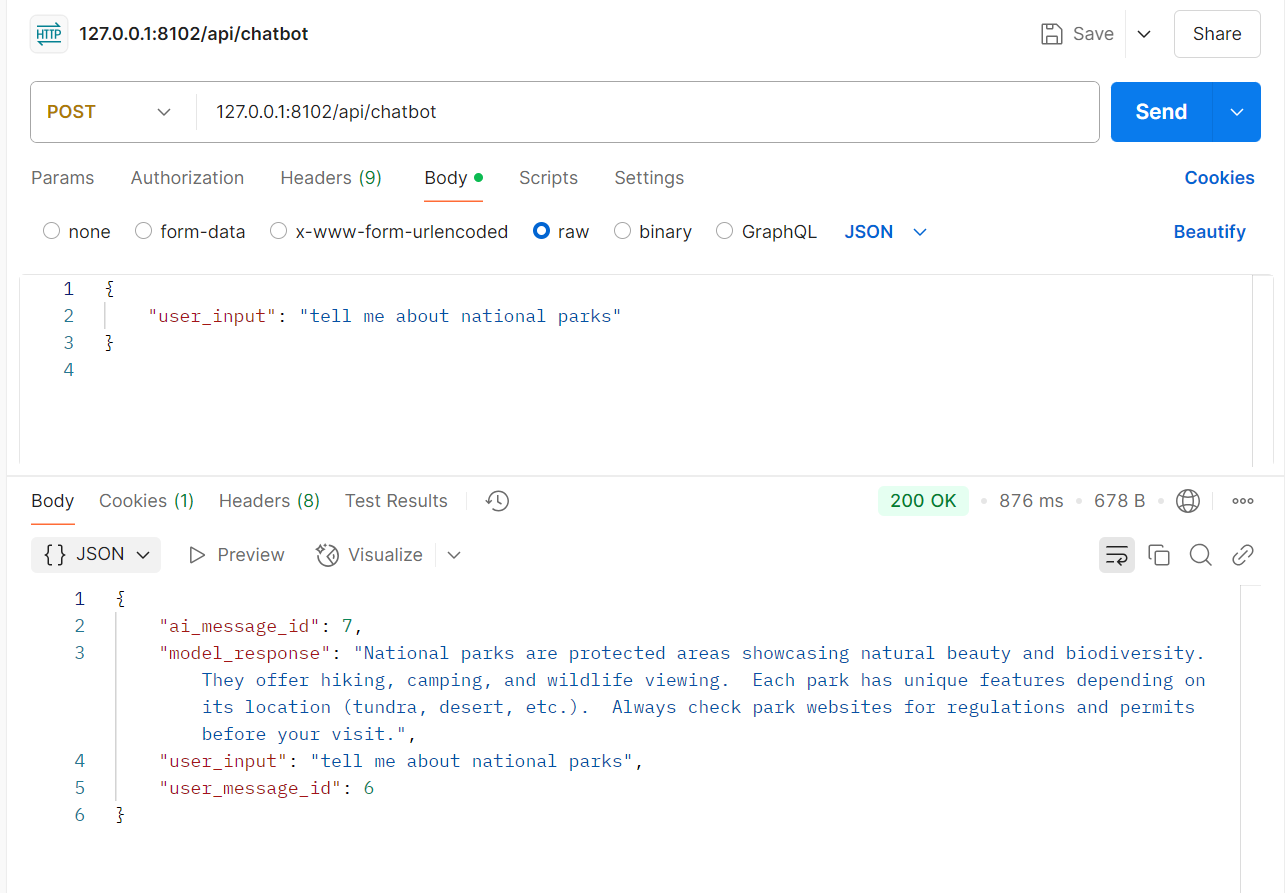Click the HTTP request icon by title

point(49,34)
